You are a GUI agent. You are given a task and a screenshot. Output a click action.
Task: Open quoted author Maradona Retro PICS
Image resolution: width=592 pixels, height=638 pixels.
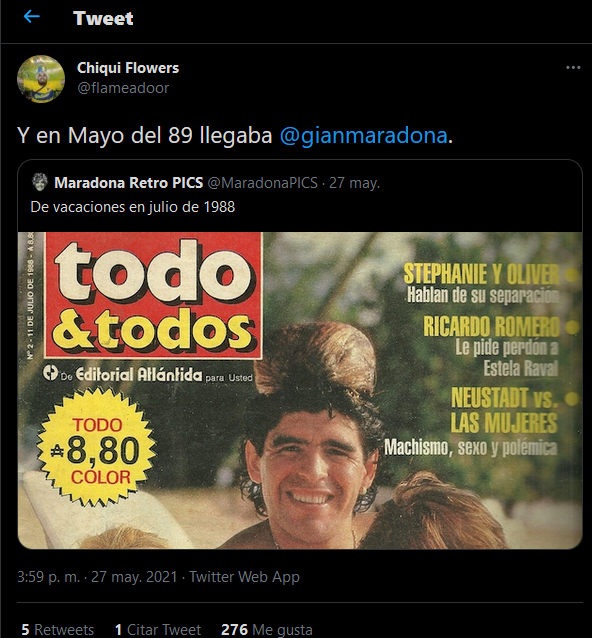129,183
